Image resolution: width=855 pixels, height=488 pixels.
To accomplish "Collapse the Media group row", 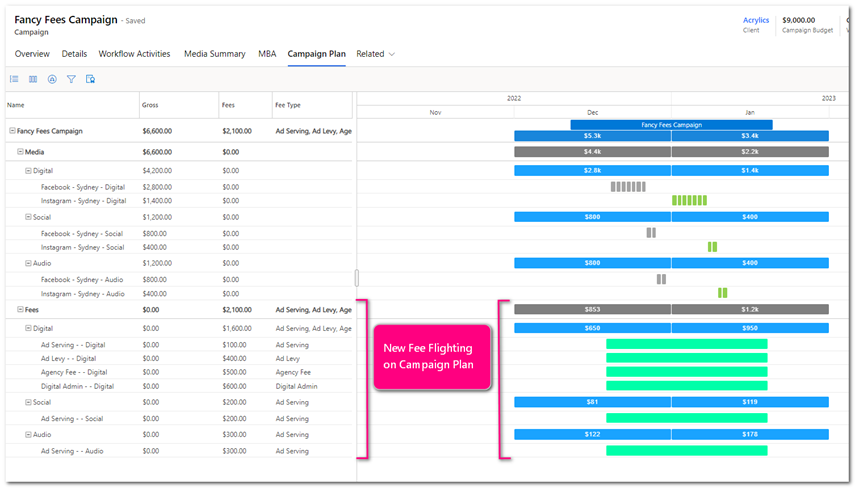I will click(x=20, y=152).
